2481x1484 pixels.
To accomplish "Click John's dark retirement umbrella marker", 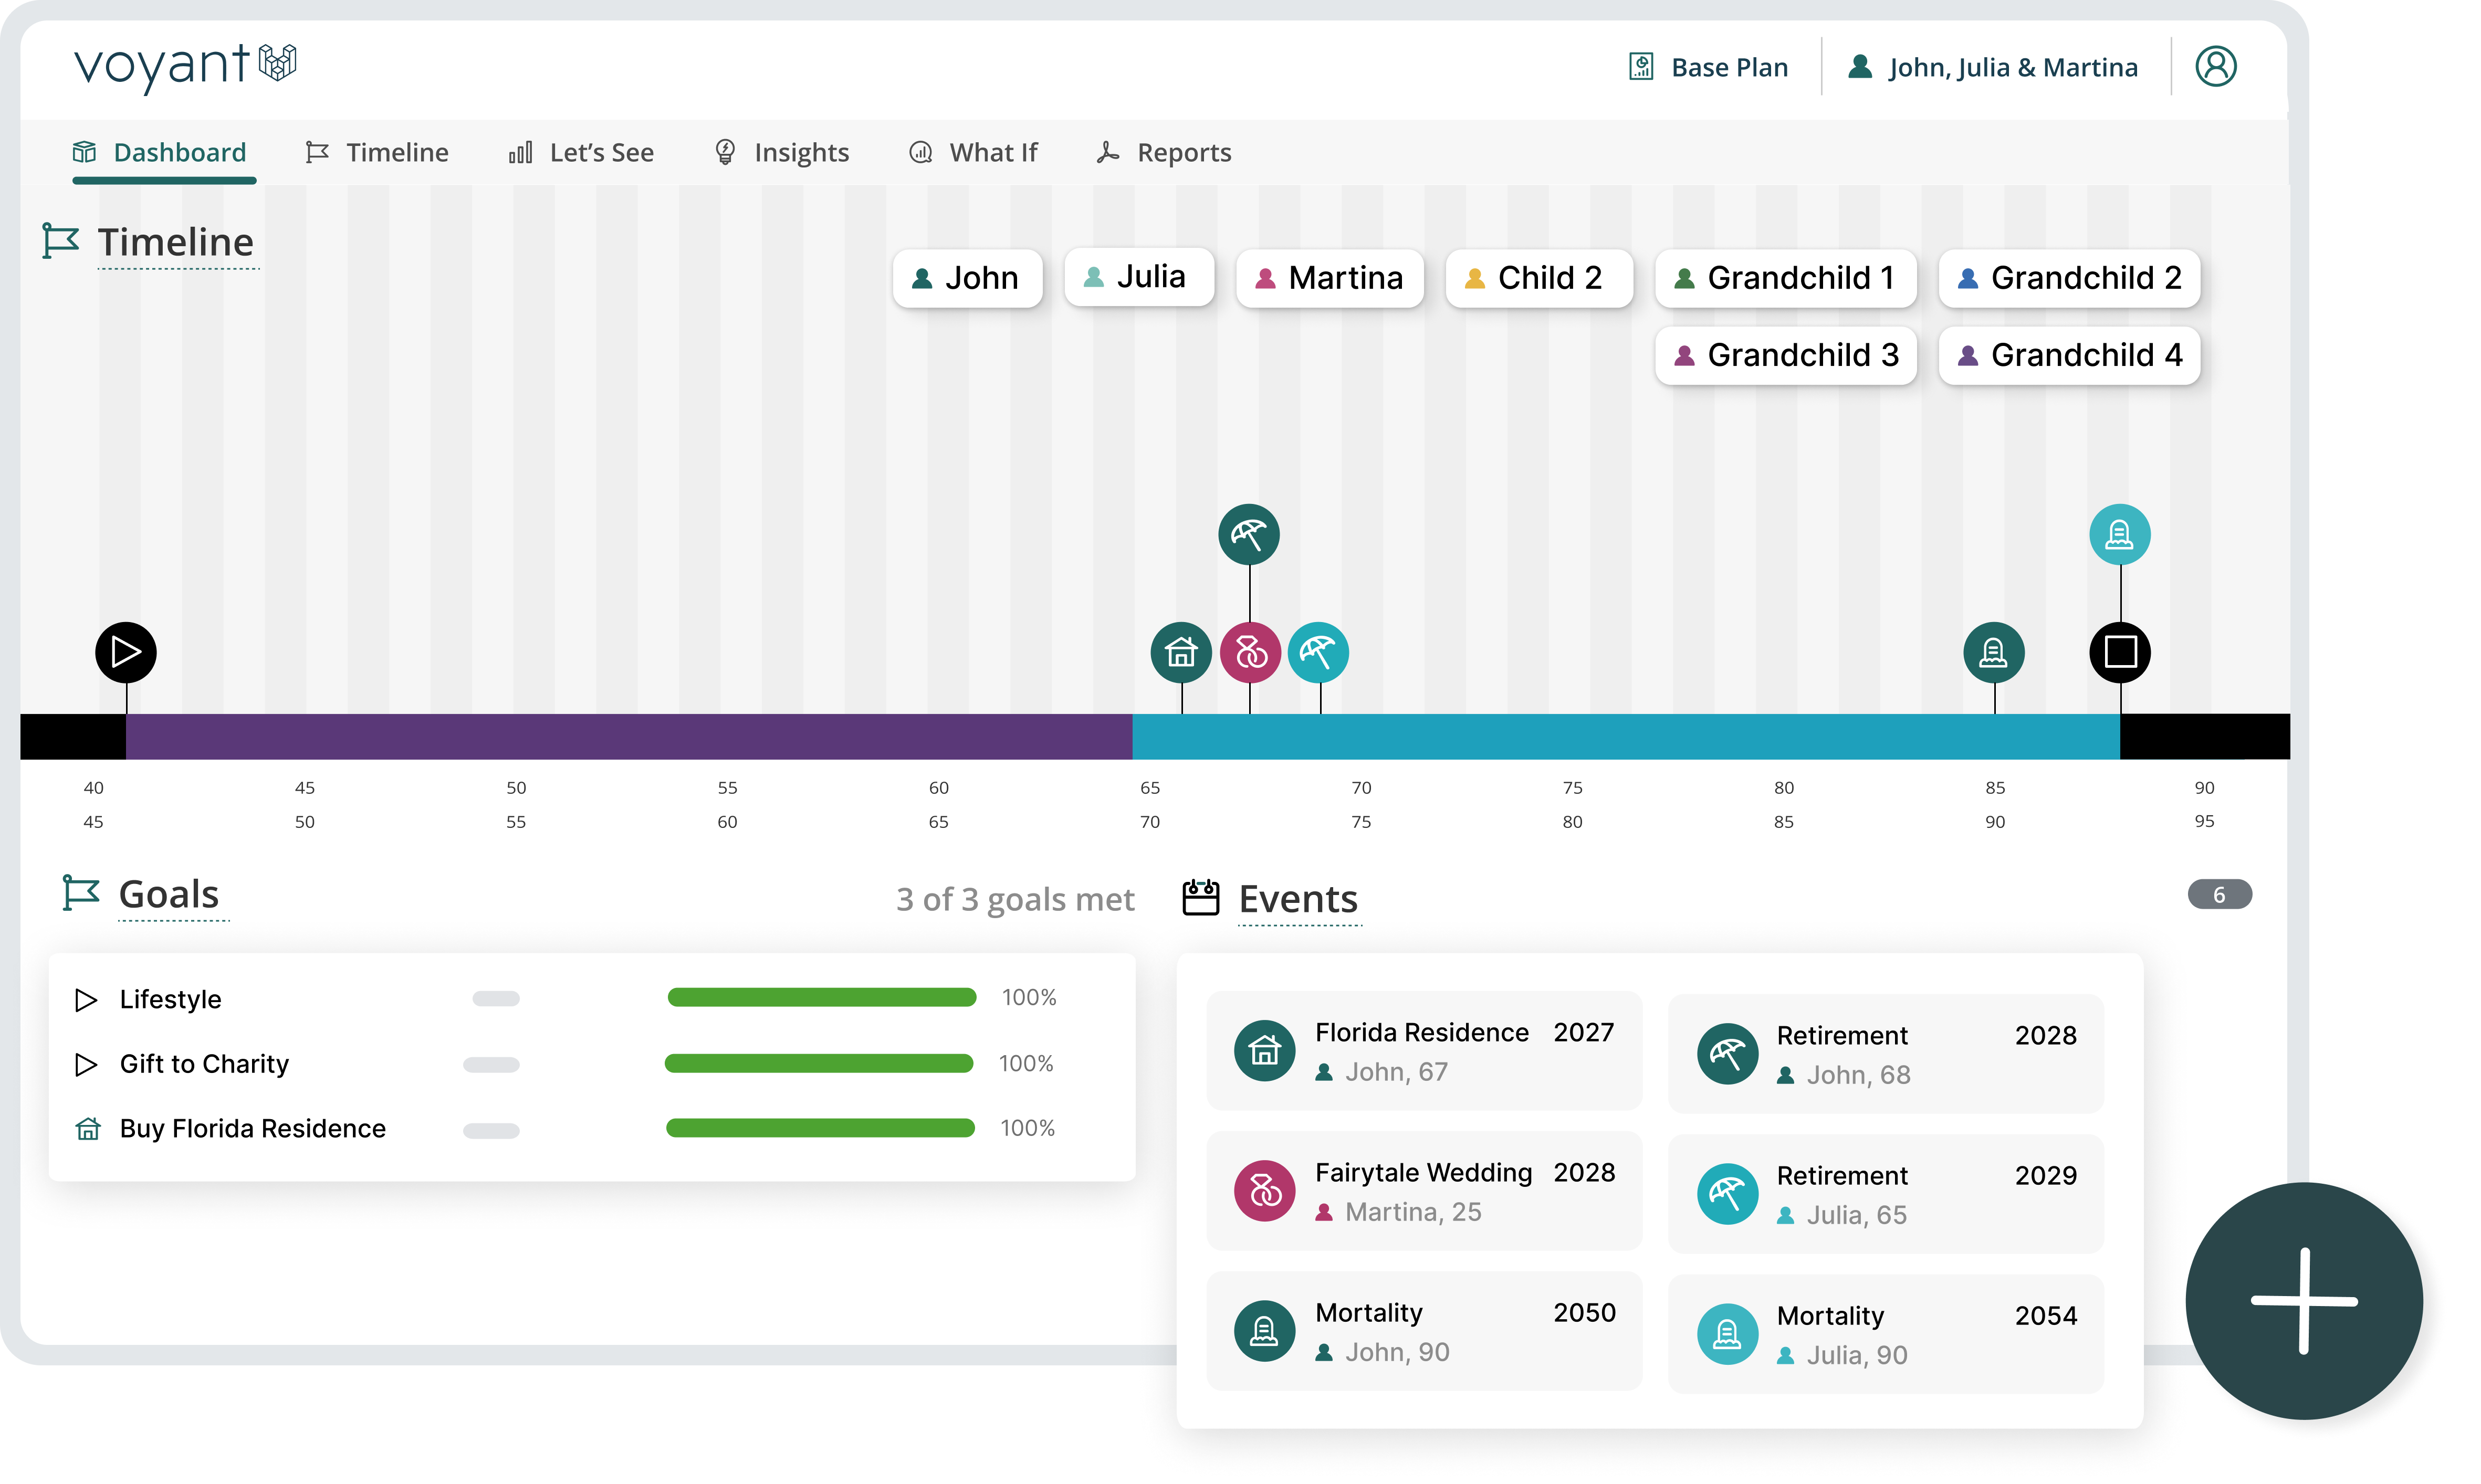I will click(1248, 535).
